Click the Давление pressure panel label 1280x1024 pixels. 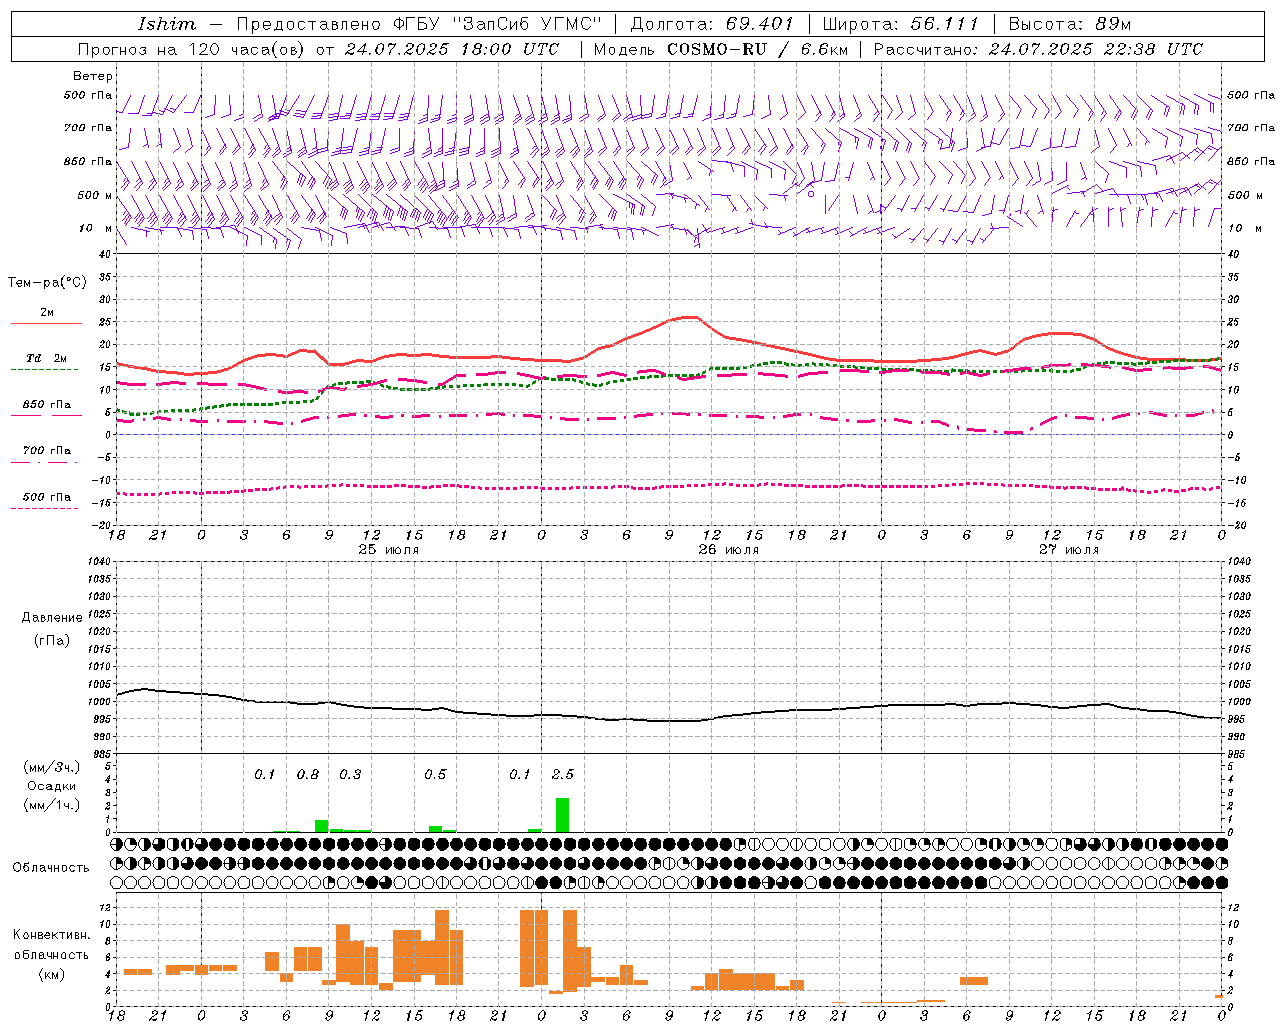point(52,618)
